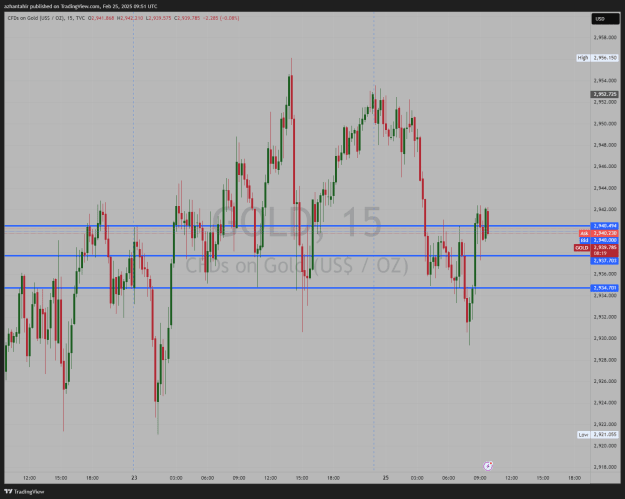
Task: Click the 2,940.494 blue price label
Action: click(x=604, y=226)
